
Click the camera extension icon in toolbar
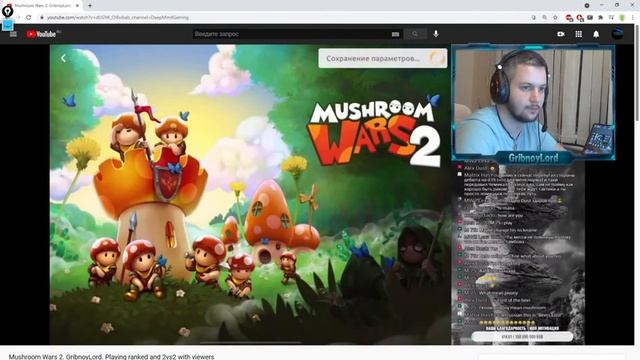click(590, 18)
